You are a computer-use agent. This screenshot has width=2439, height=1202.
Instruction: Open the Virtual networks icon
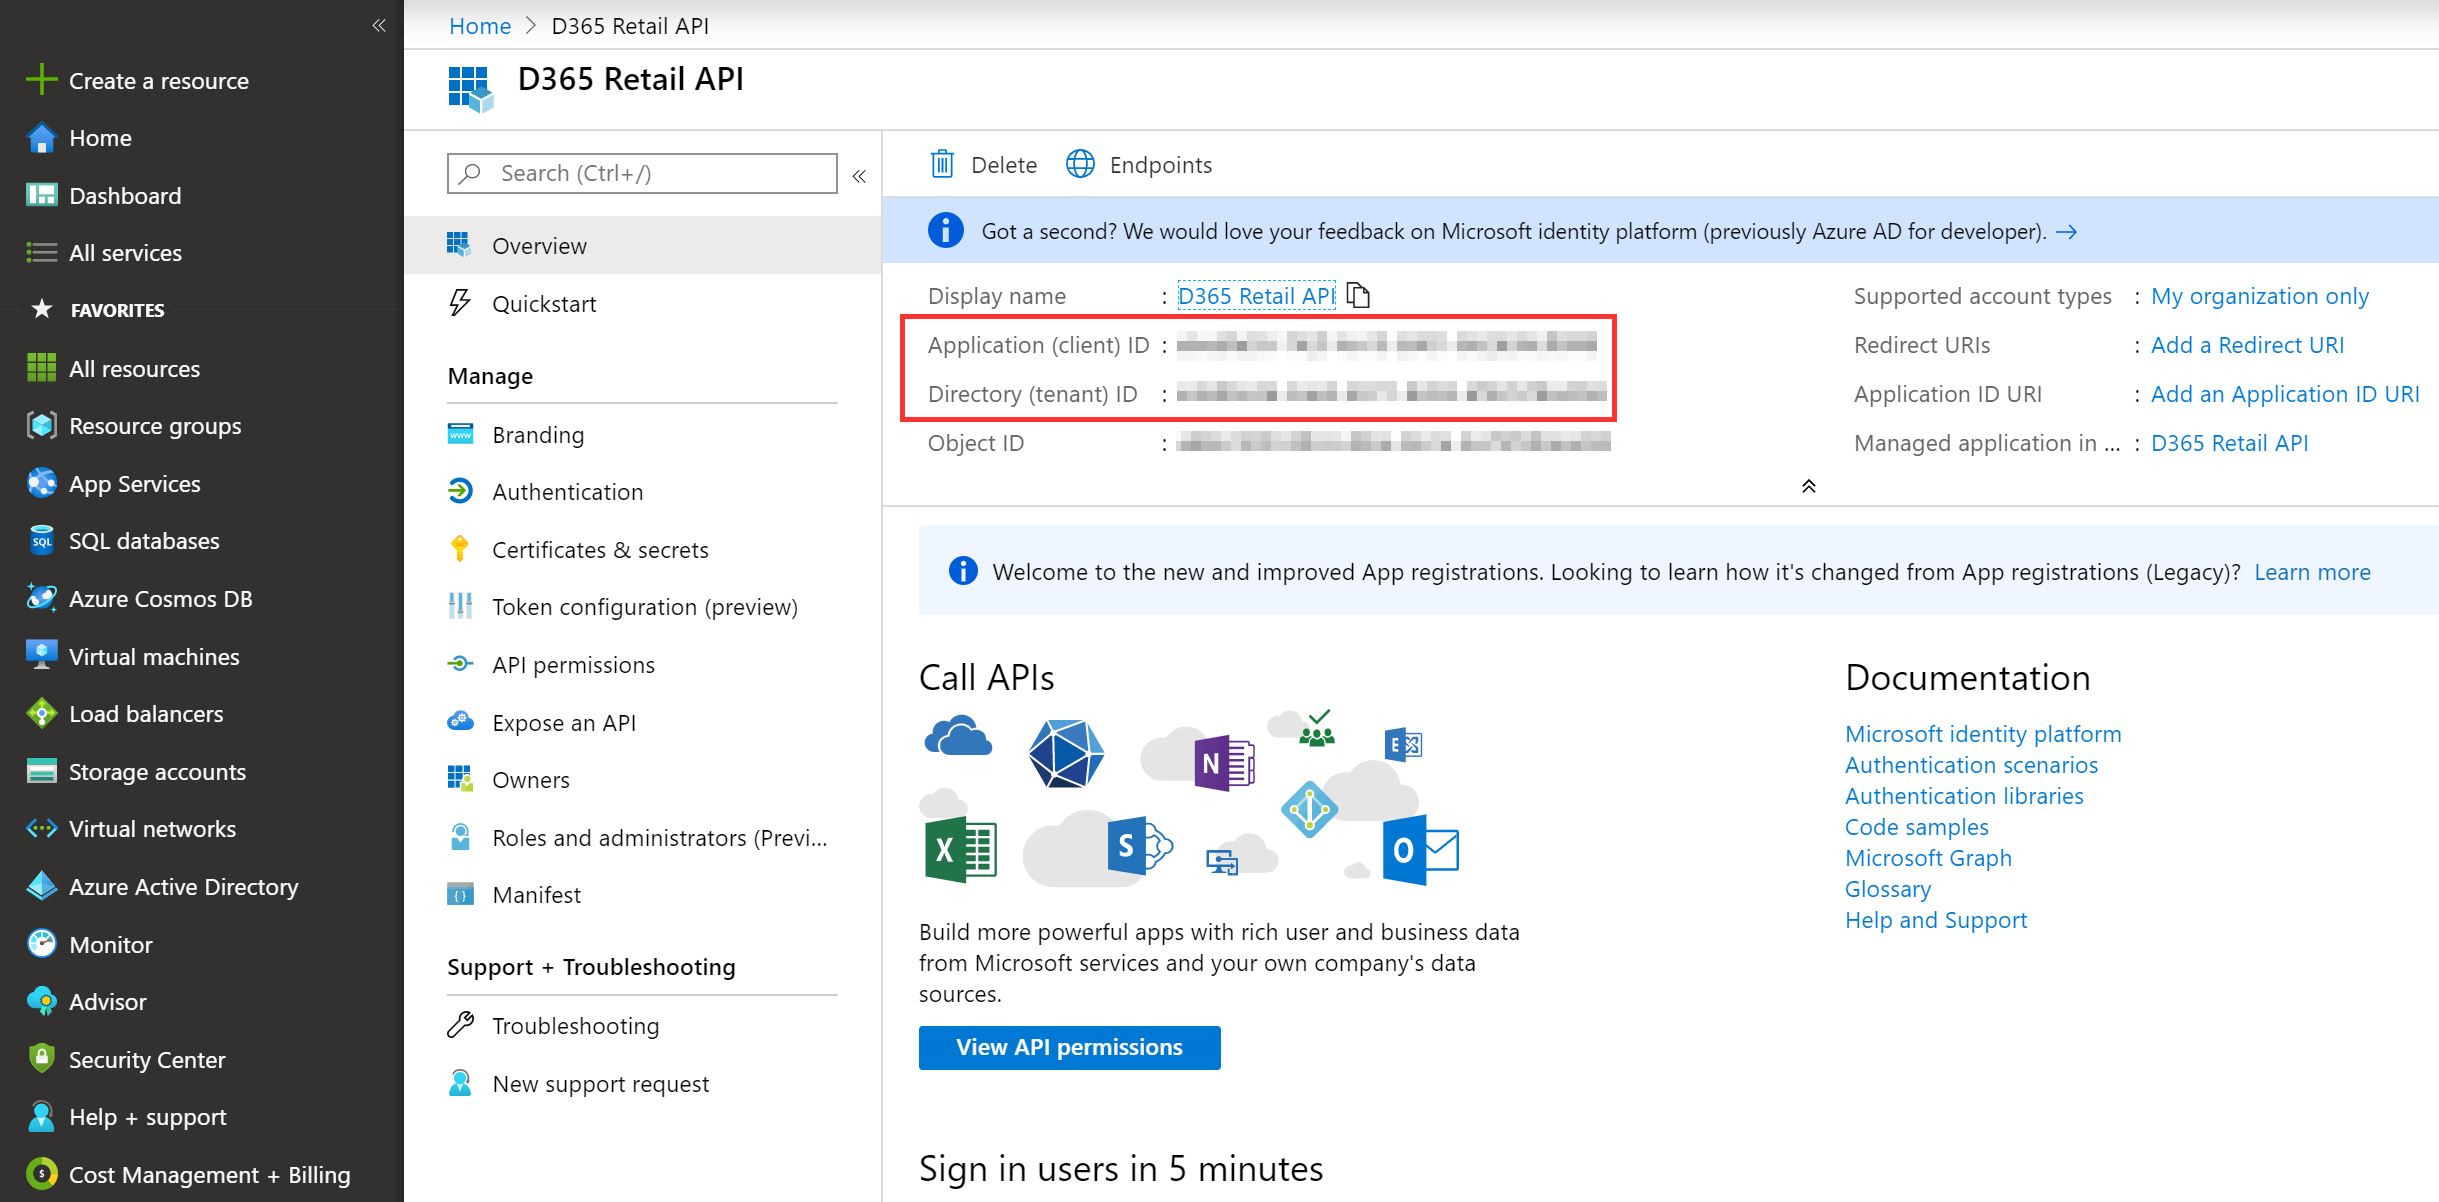41,829
